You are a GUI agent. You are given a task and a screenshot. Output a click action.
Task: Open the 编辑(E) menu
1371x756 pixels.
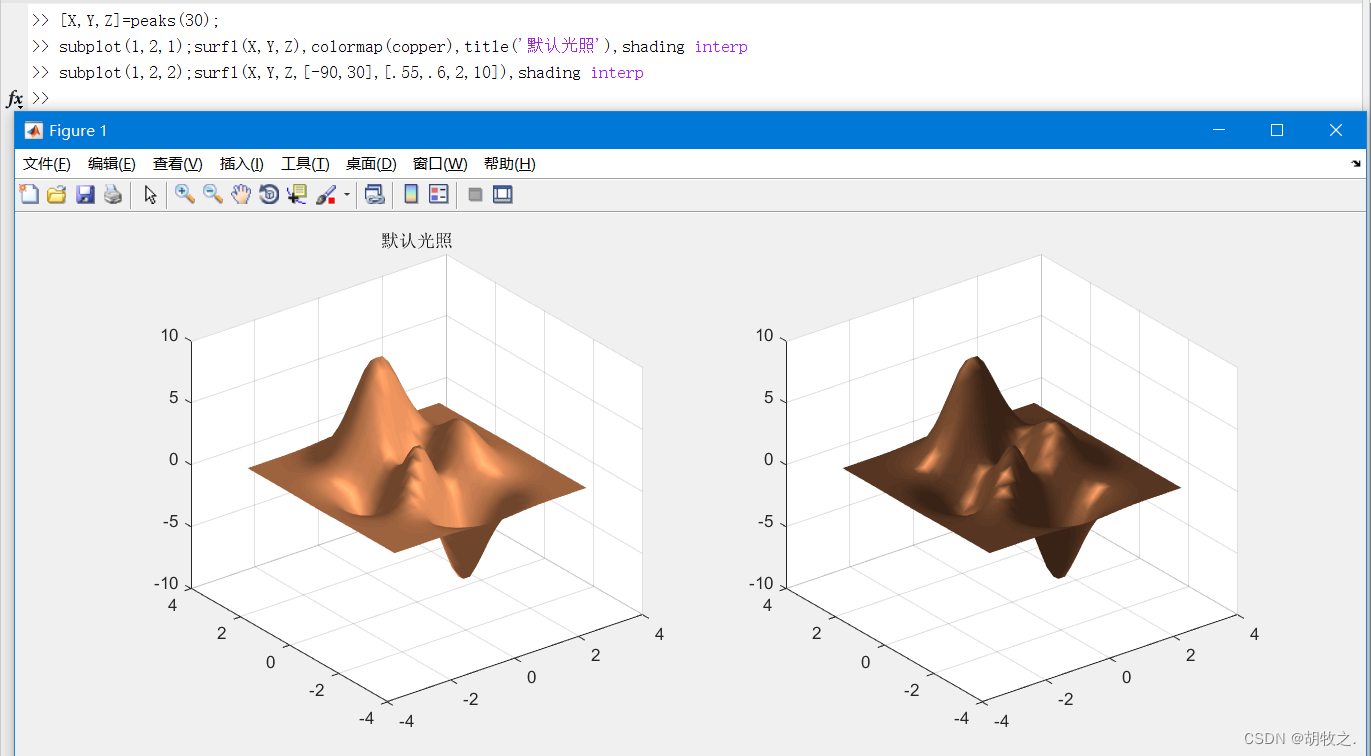click(112, 164)
